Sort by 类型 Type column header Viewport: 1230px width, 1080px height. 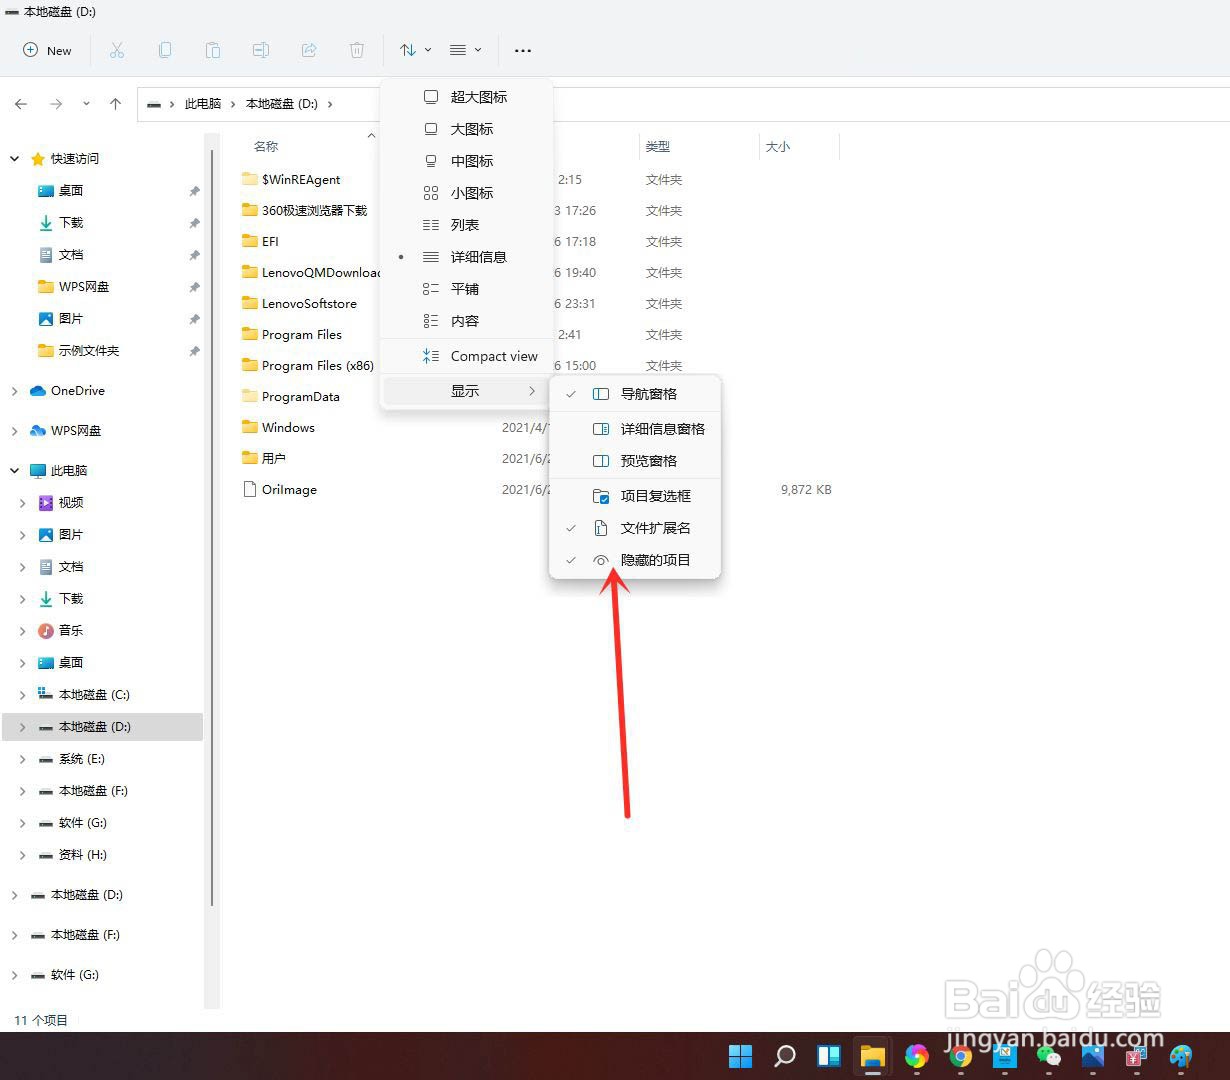pyautogui.click(x=657, y=147)
